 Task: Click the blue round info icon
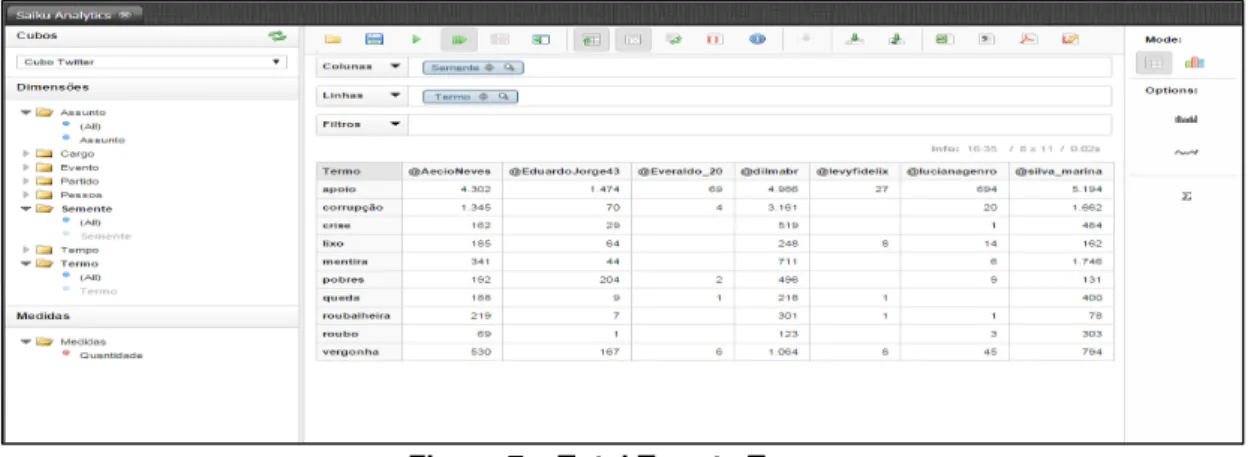tap(758, 39)
